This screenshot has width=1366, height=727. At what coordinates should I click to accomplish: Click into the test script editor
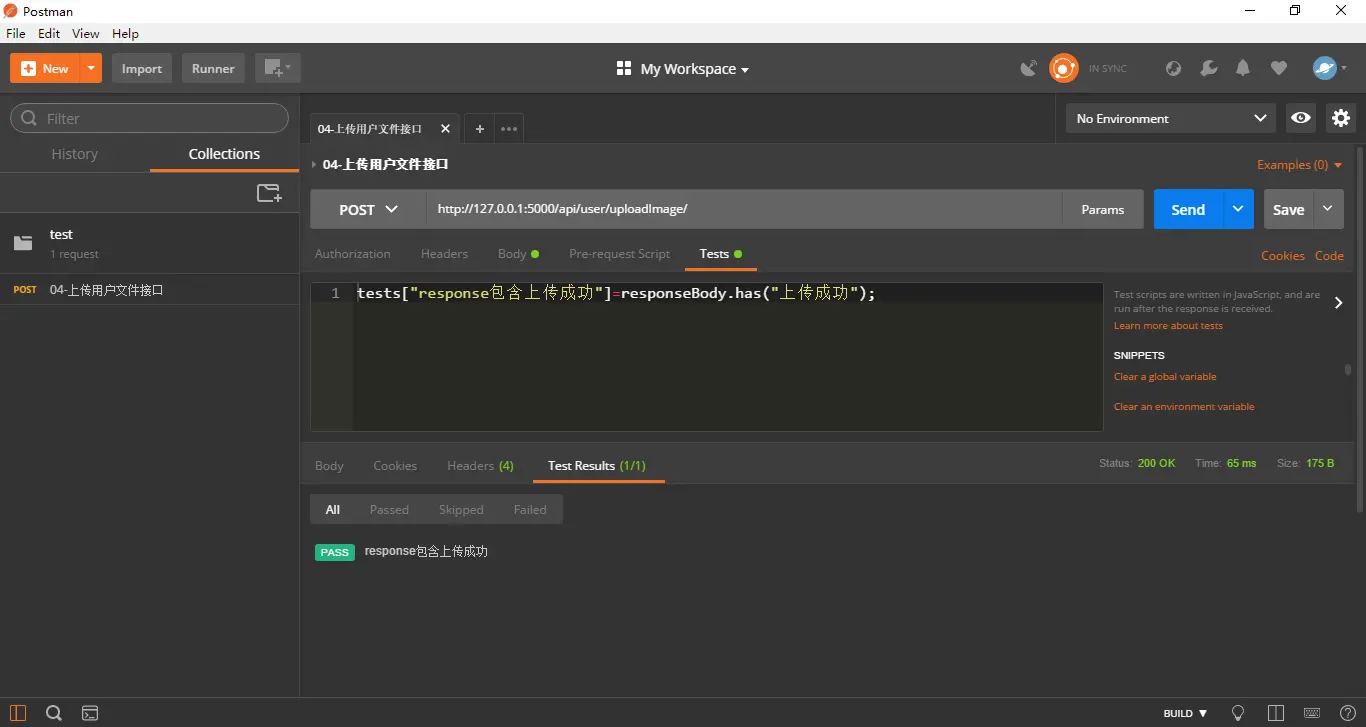point(728,356)
